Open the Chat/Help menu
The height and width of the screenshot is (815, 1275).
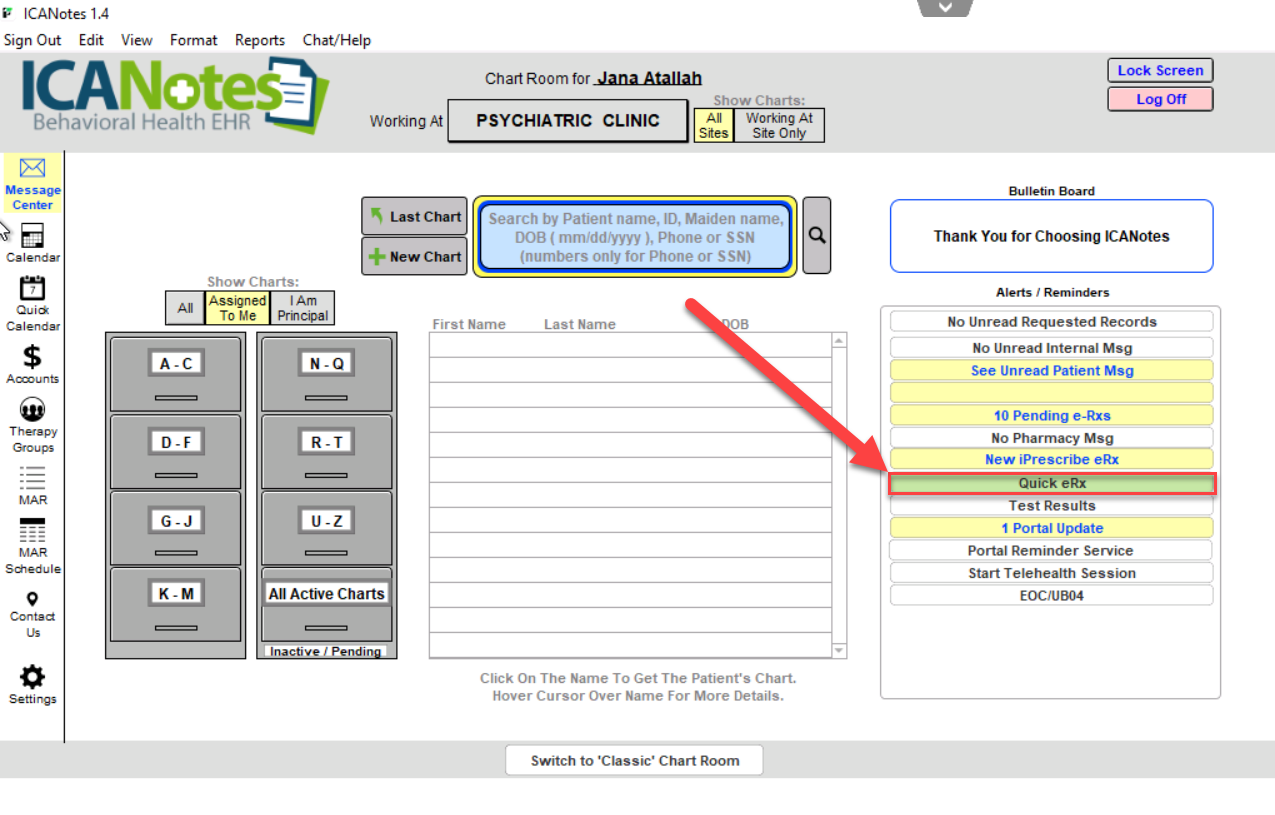click(x=335, y=40)
